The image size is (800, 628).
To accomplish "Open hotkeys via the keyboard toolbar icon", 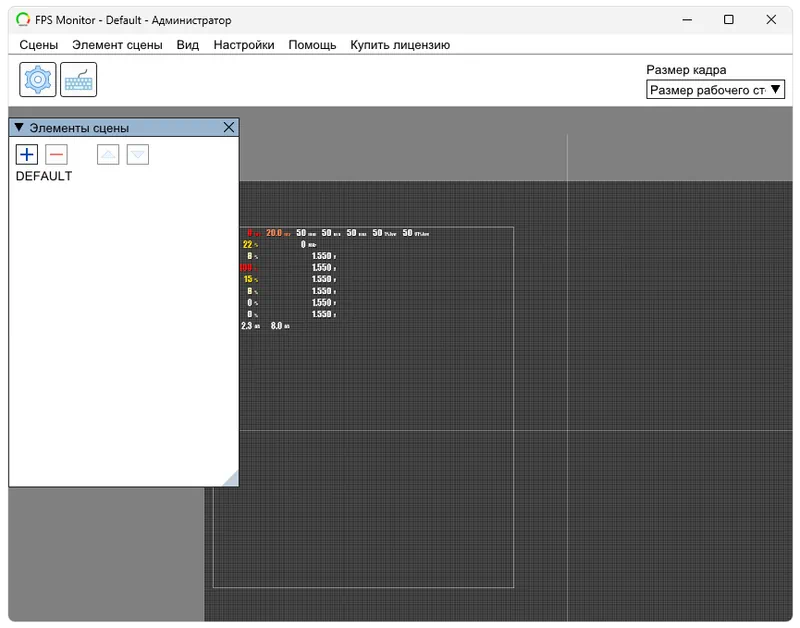I will click(79, 80).
